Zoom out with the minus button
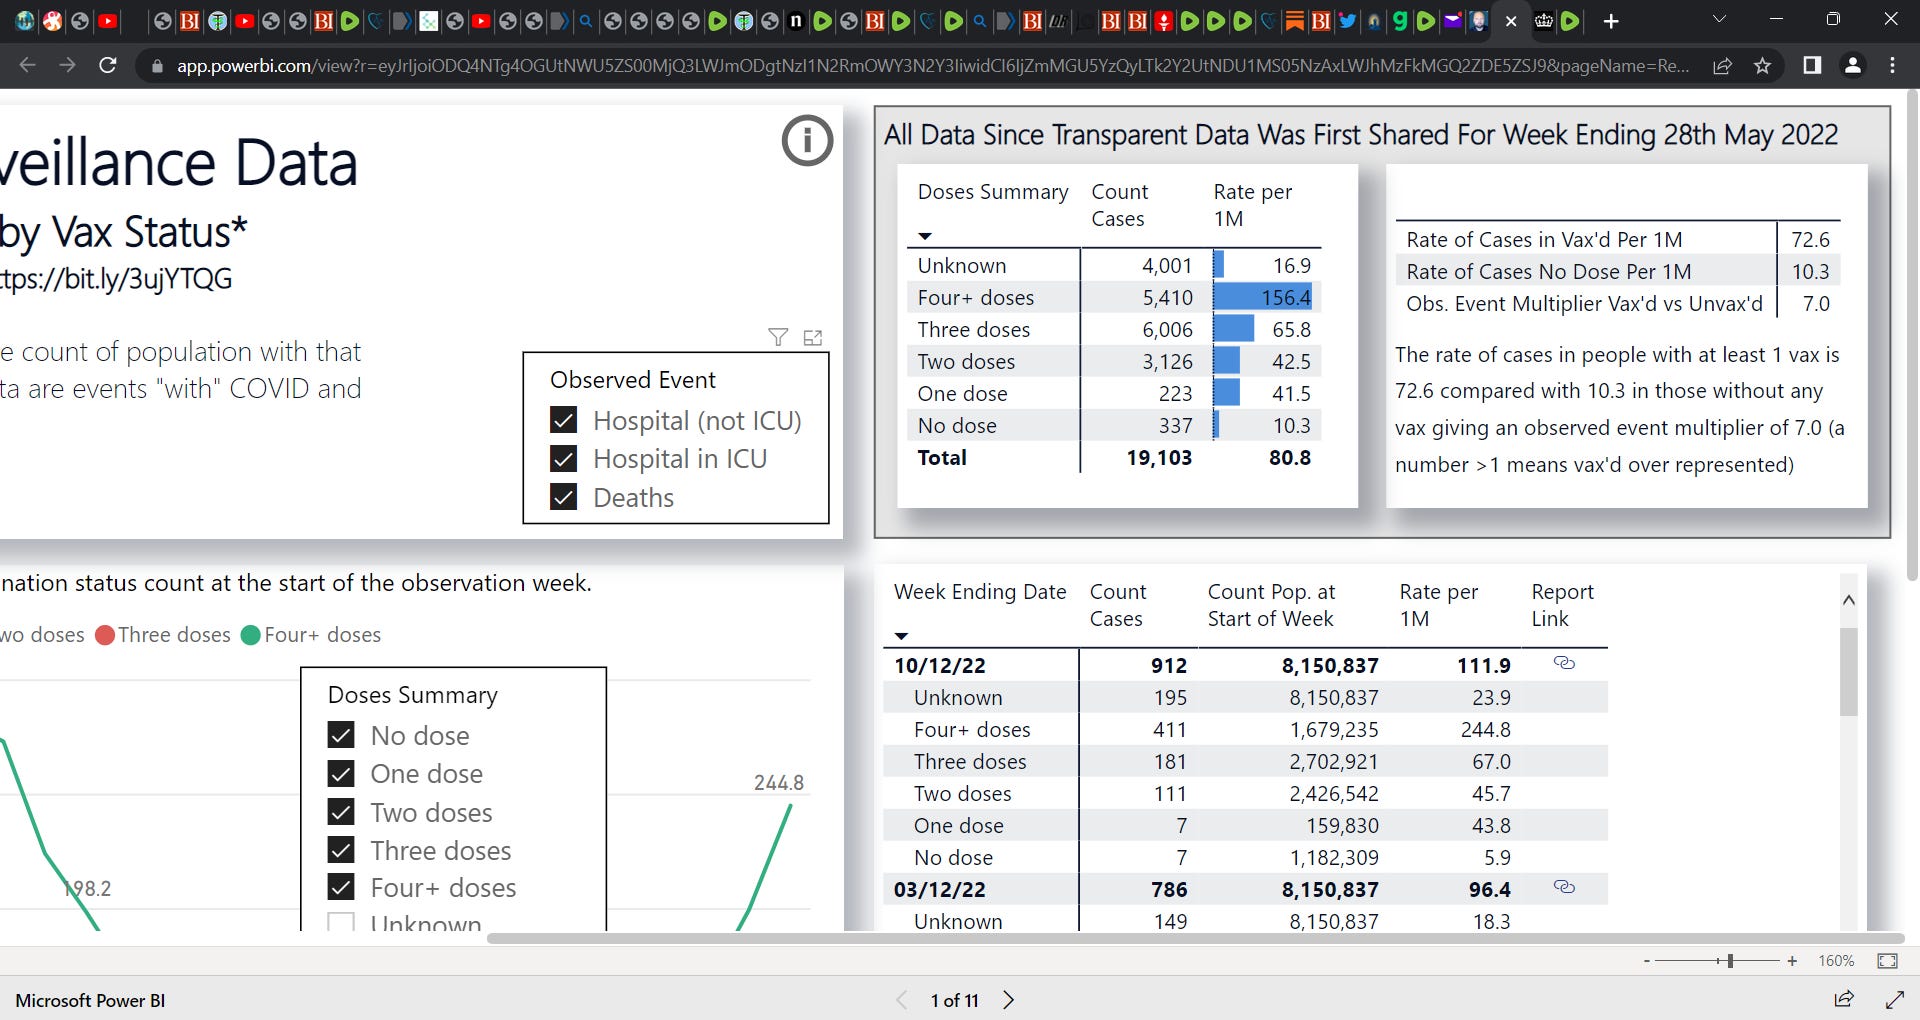1920x1020 pixels. (1646, 961)
